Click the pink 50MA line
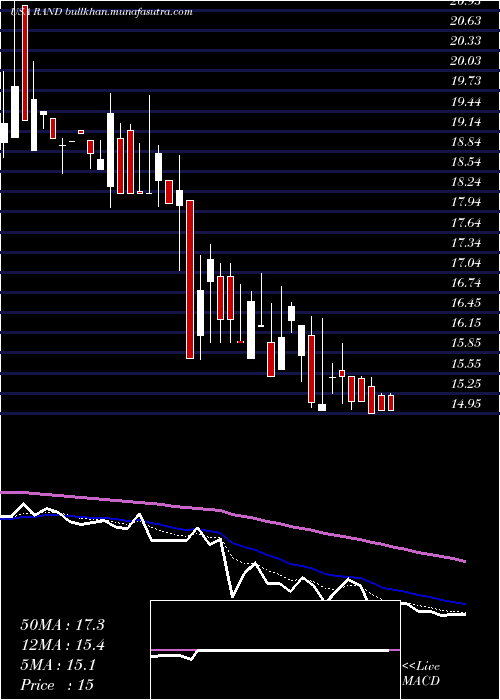The height and width of the screenshot is (700, 500). pyautogui.click(x=232, y=513)
